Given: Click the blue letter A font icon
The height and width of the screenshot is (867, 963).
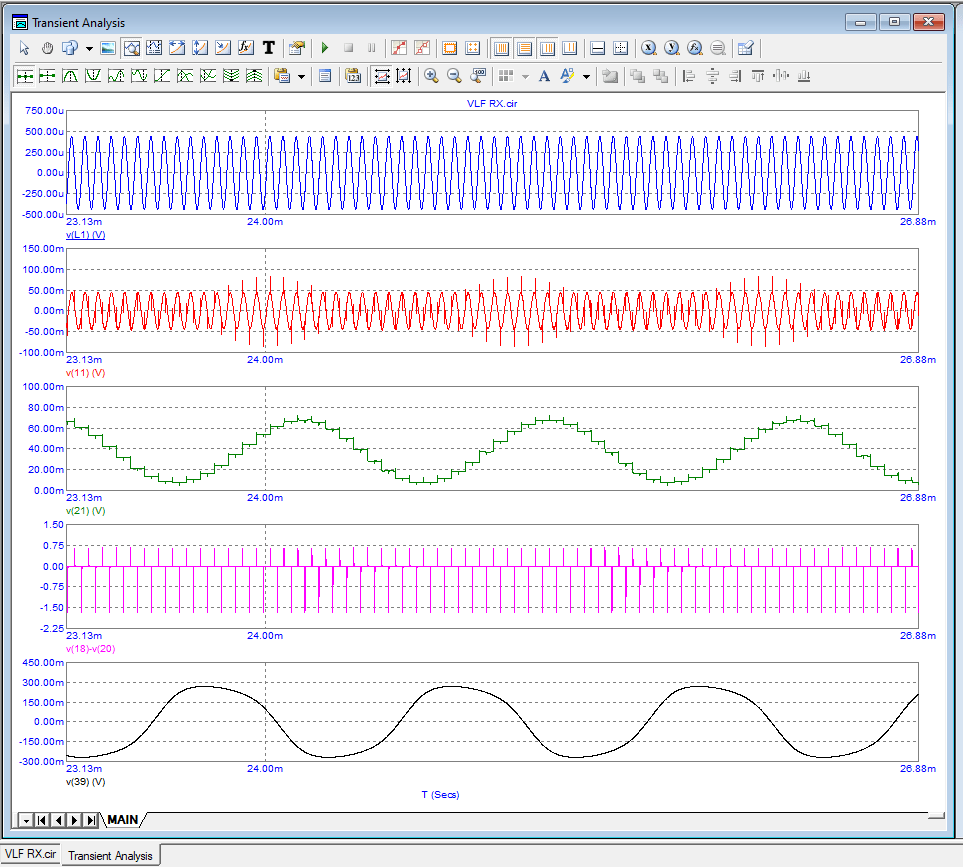Looking at the screenshot, I should click(x=544, y=76).
